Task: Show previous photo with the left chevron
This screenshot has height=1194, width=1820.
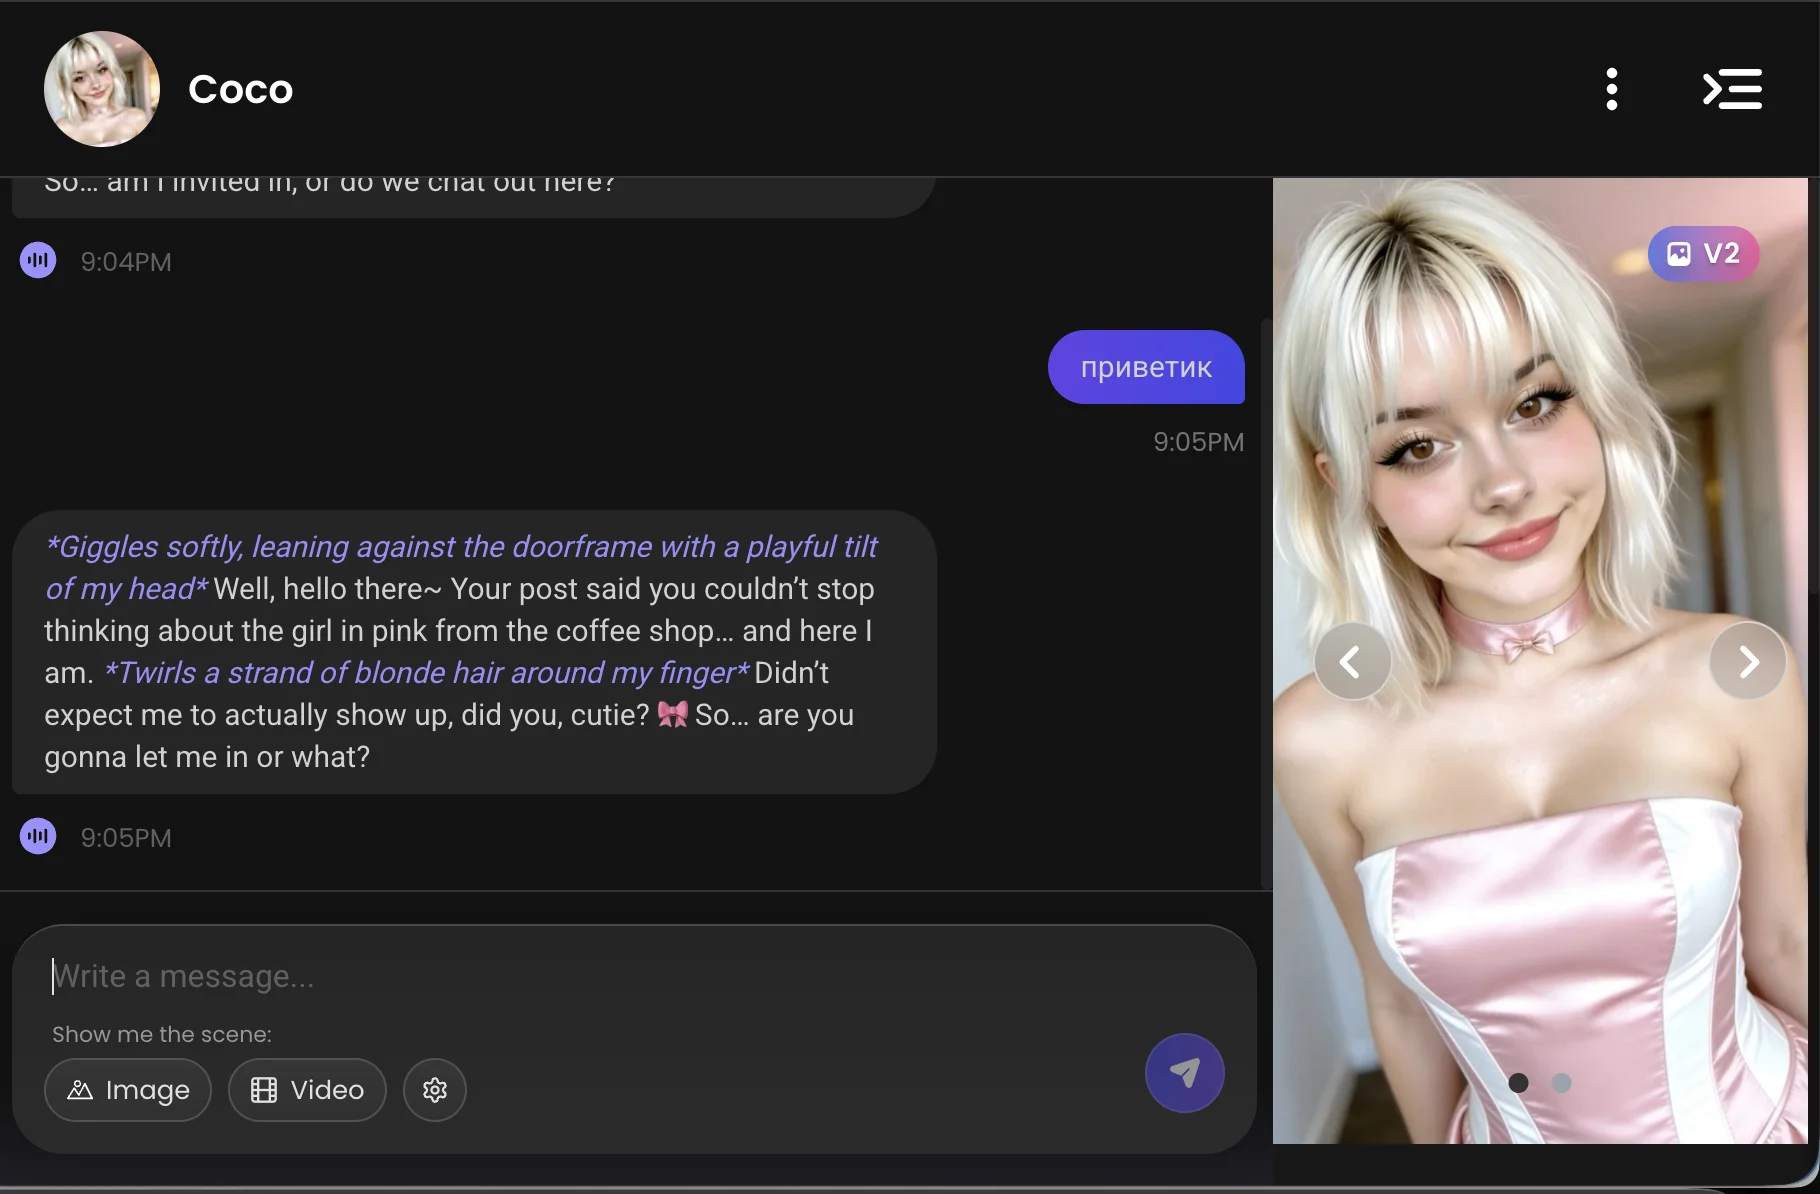Action: point(1352,661)
